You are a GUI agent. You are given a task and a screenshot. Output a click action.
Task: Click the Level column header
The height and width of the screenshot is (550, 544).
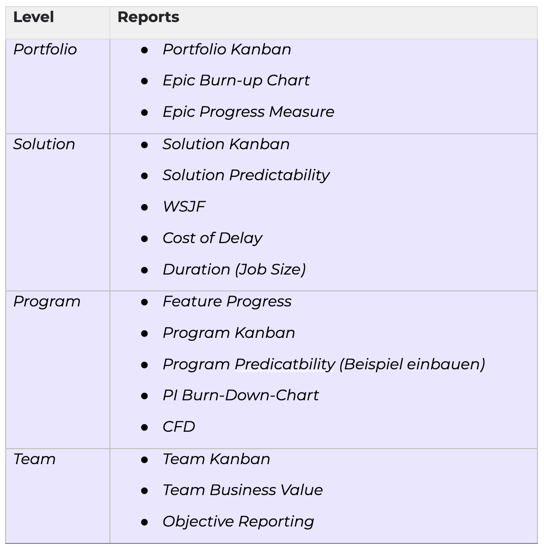tap(33, 17)
